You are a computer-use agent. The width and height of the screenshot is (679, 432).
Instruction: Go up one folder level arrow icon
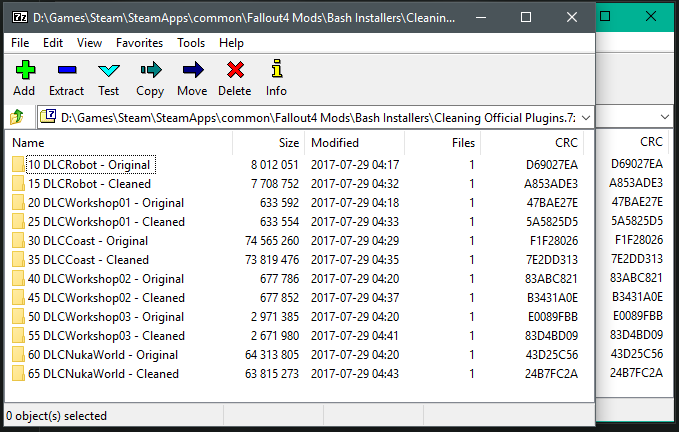coord(17,116)
